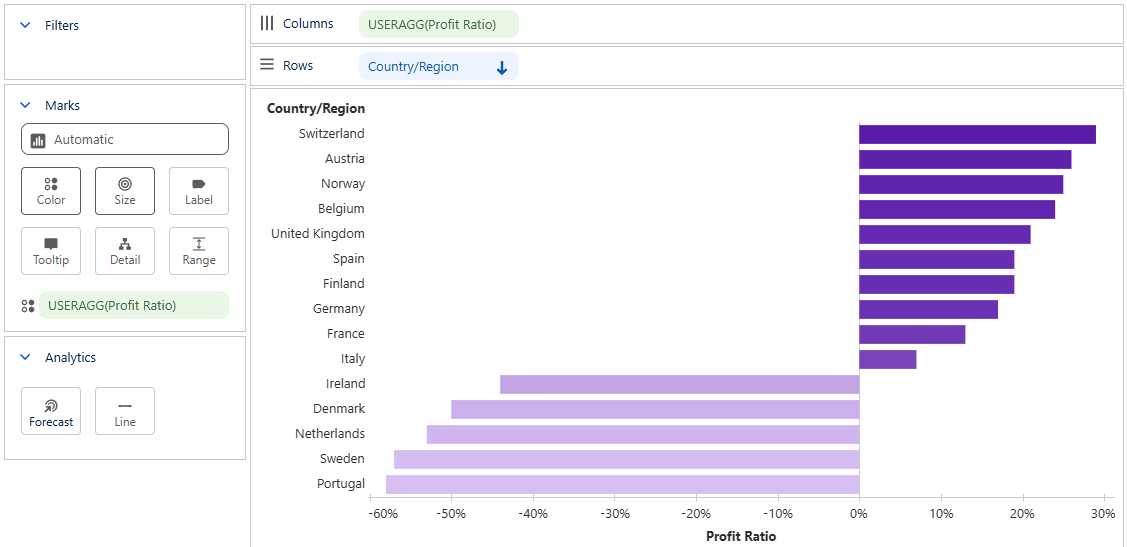Open the Tooltip marks card
The width and height of the screenshot is (1127, 547).
(x=51, y=250)
